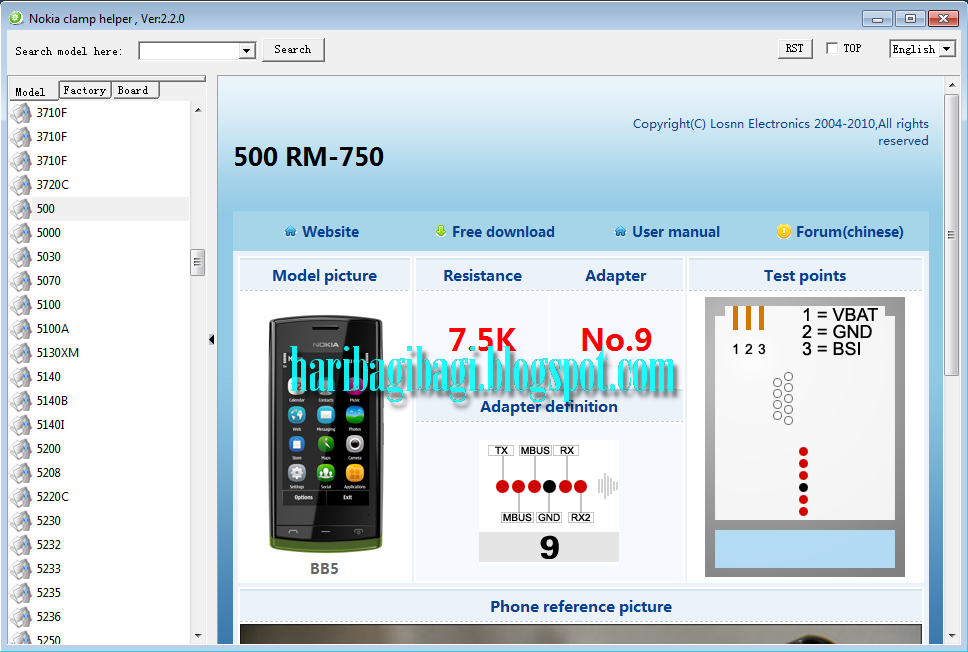The height and width of the screenshot is (652, 968).
Task: Click the phone icon beside model 5140
Action: (x=21, y=377)
